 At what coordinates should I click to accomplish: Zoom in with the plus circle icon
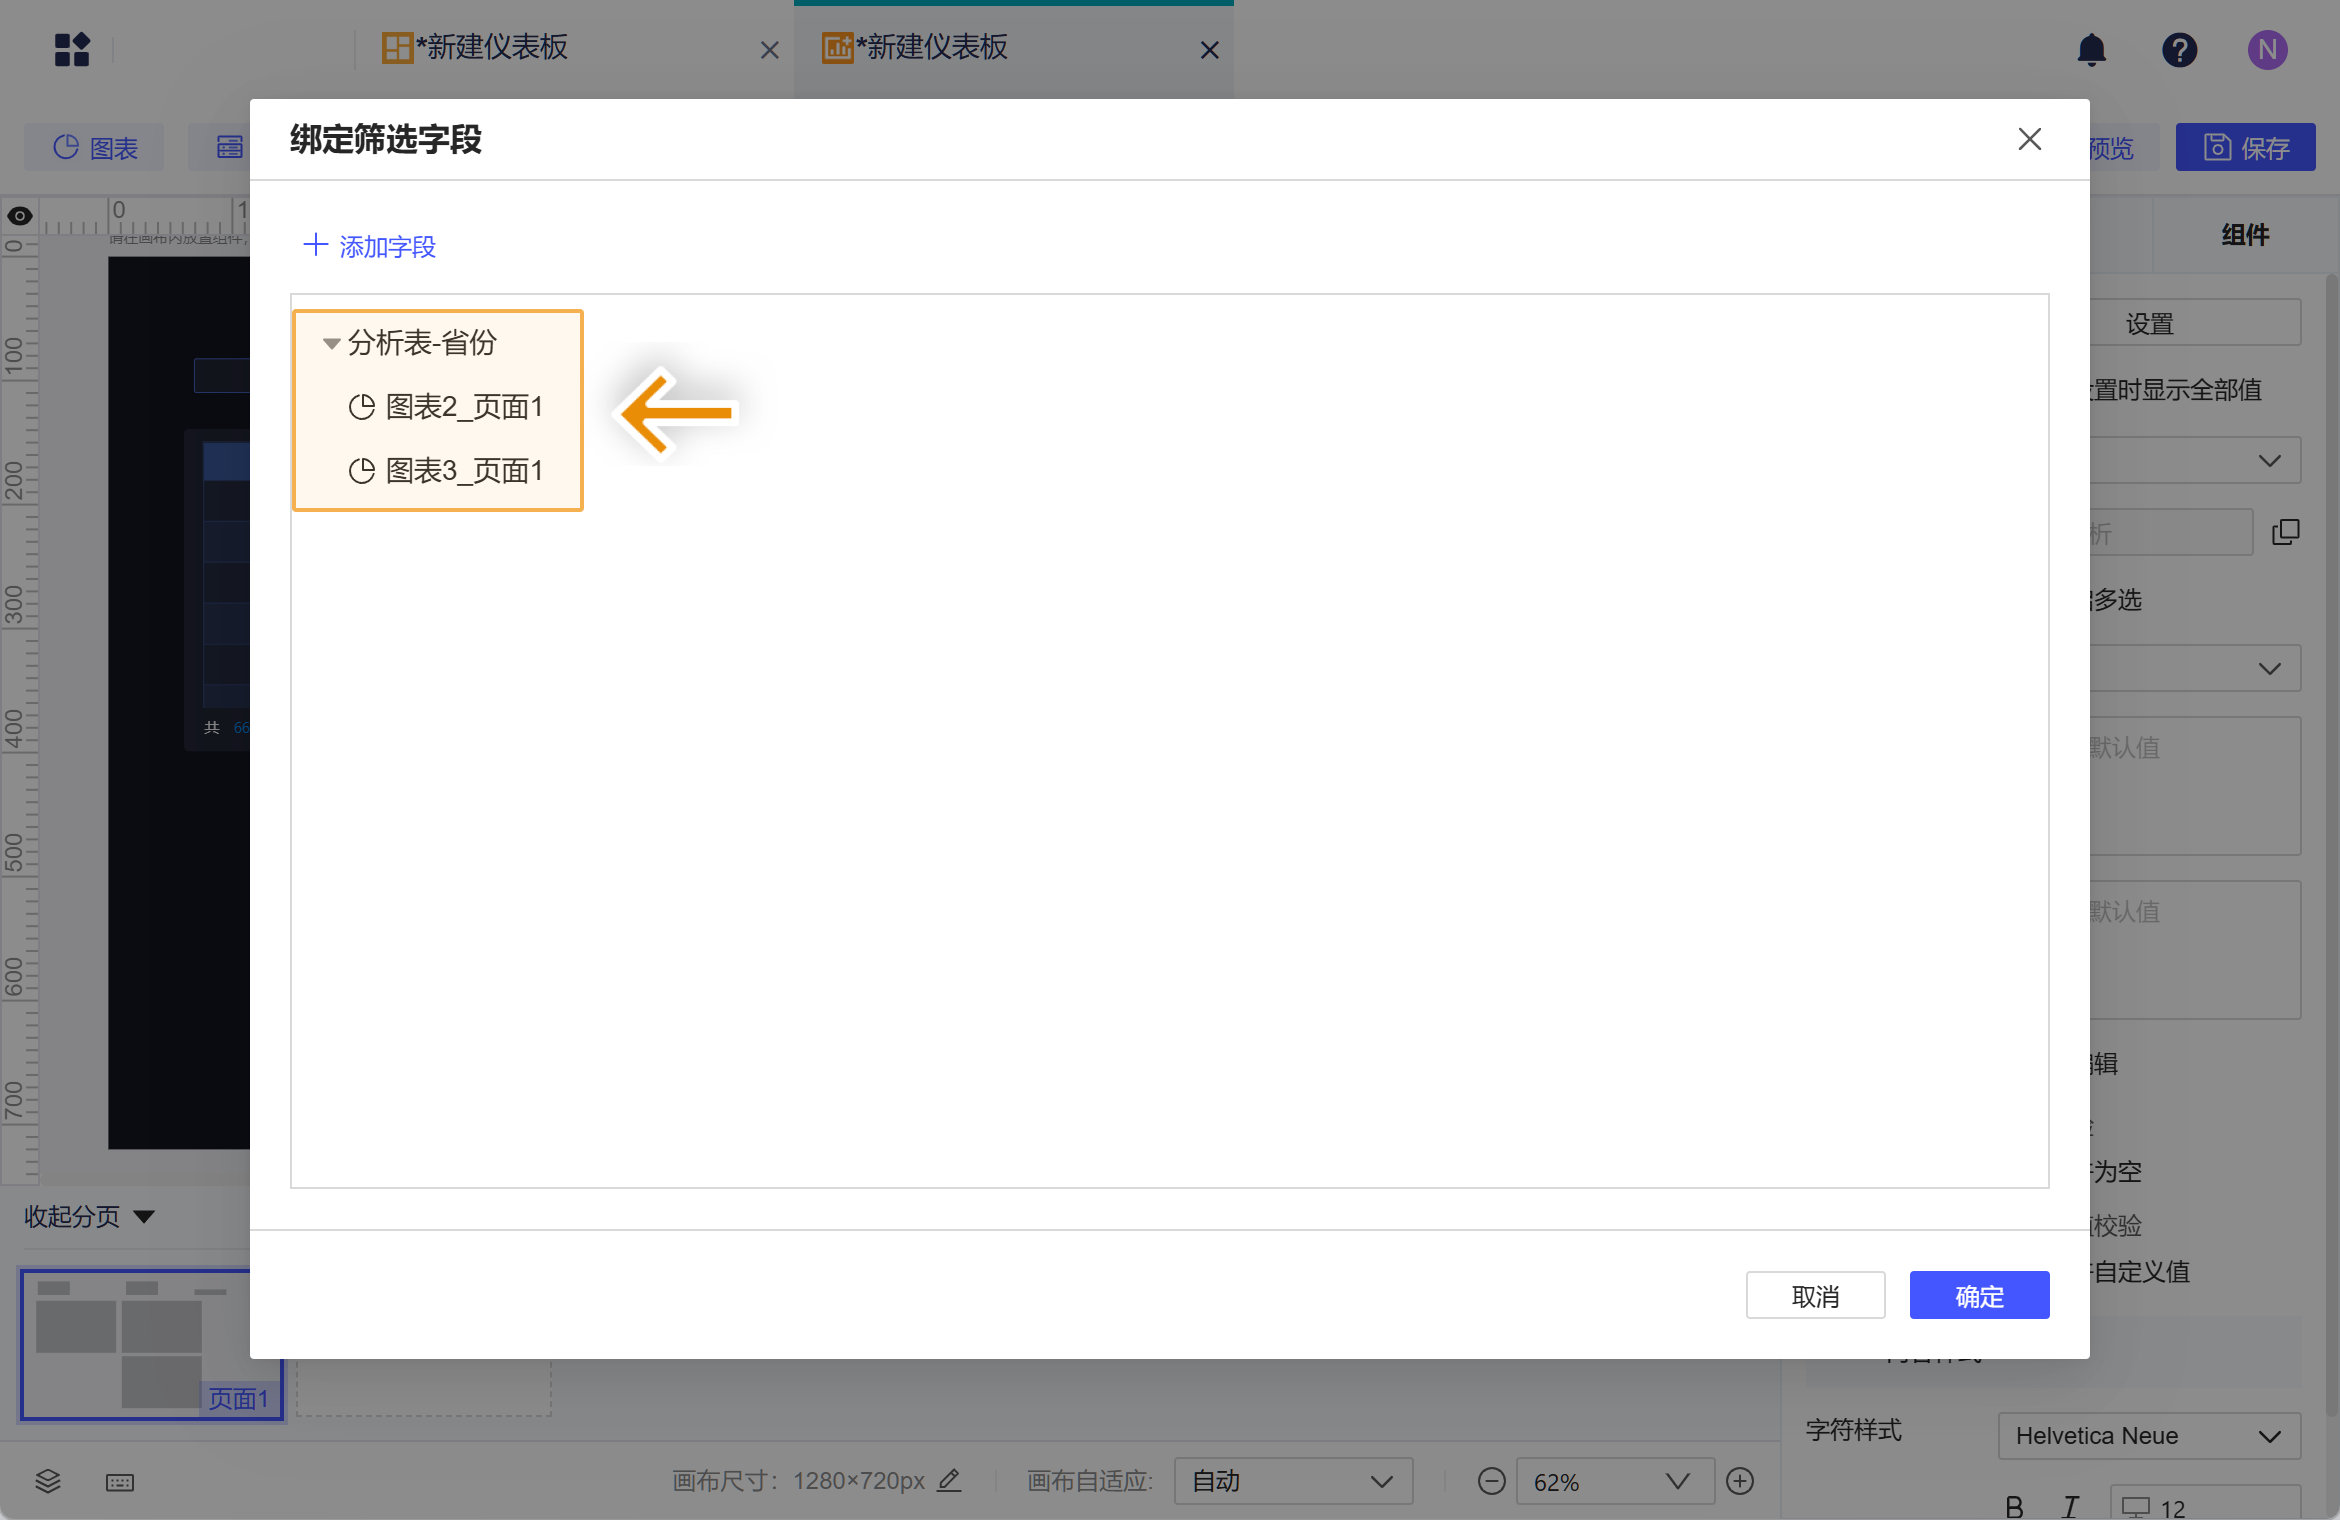pyautogui.click(x=1740, y=1481)
